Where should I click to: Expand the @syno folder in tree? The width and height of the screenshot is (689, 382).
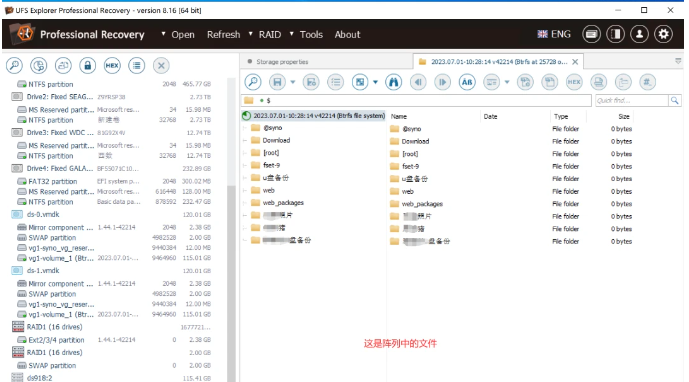pos(245,128)
